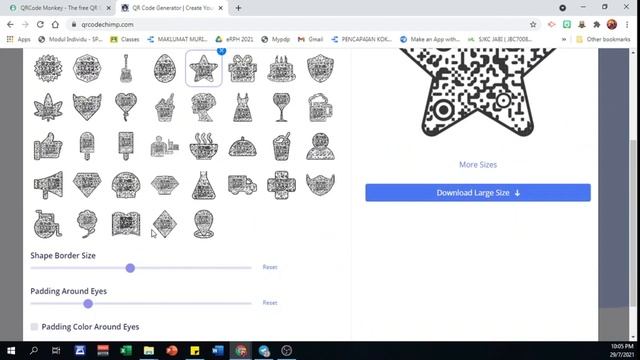Click the Shape Border Size slider handle
This screenshot has height=360, width=640.
click(130, 268)
